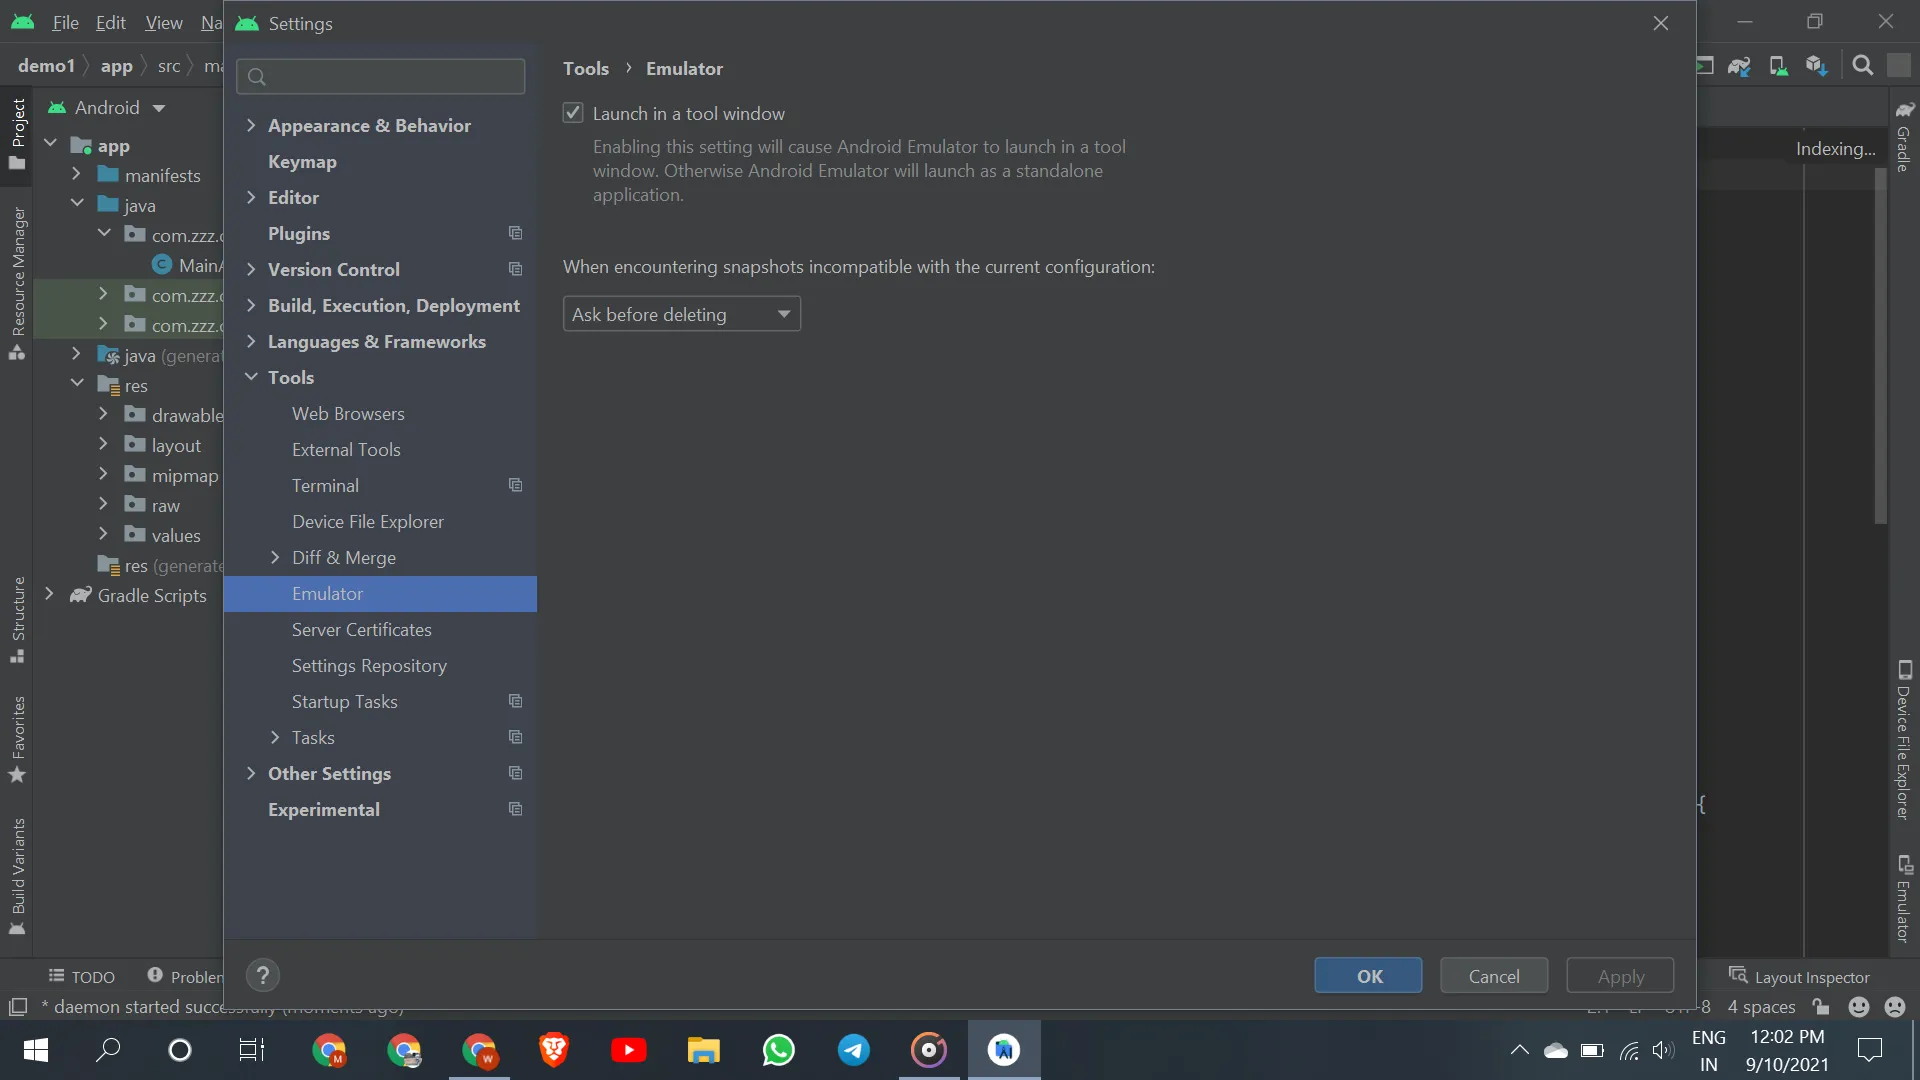
Task: Open the File menu
Action: pyautogui.click(x=65, y=23)
